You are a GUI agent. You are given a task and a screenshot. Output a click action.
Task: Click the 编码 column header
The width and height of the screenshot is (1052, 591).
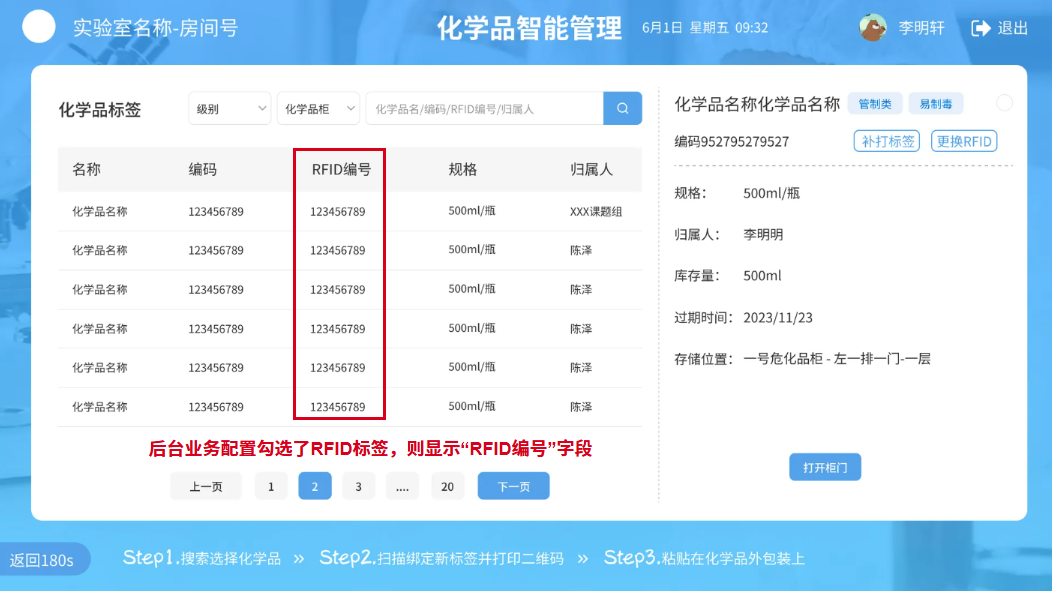pos(203,170)
